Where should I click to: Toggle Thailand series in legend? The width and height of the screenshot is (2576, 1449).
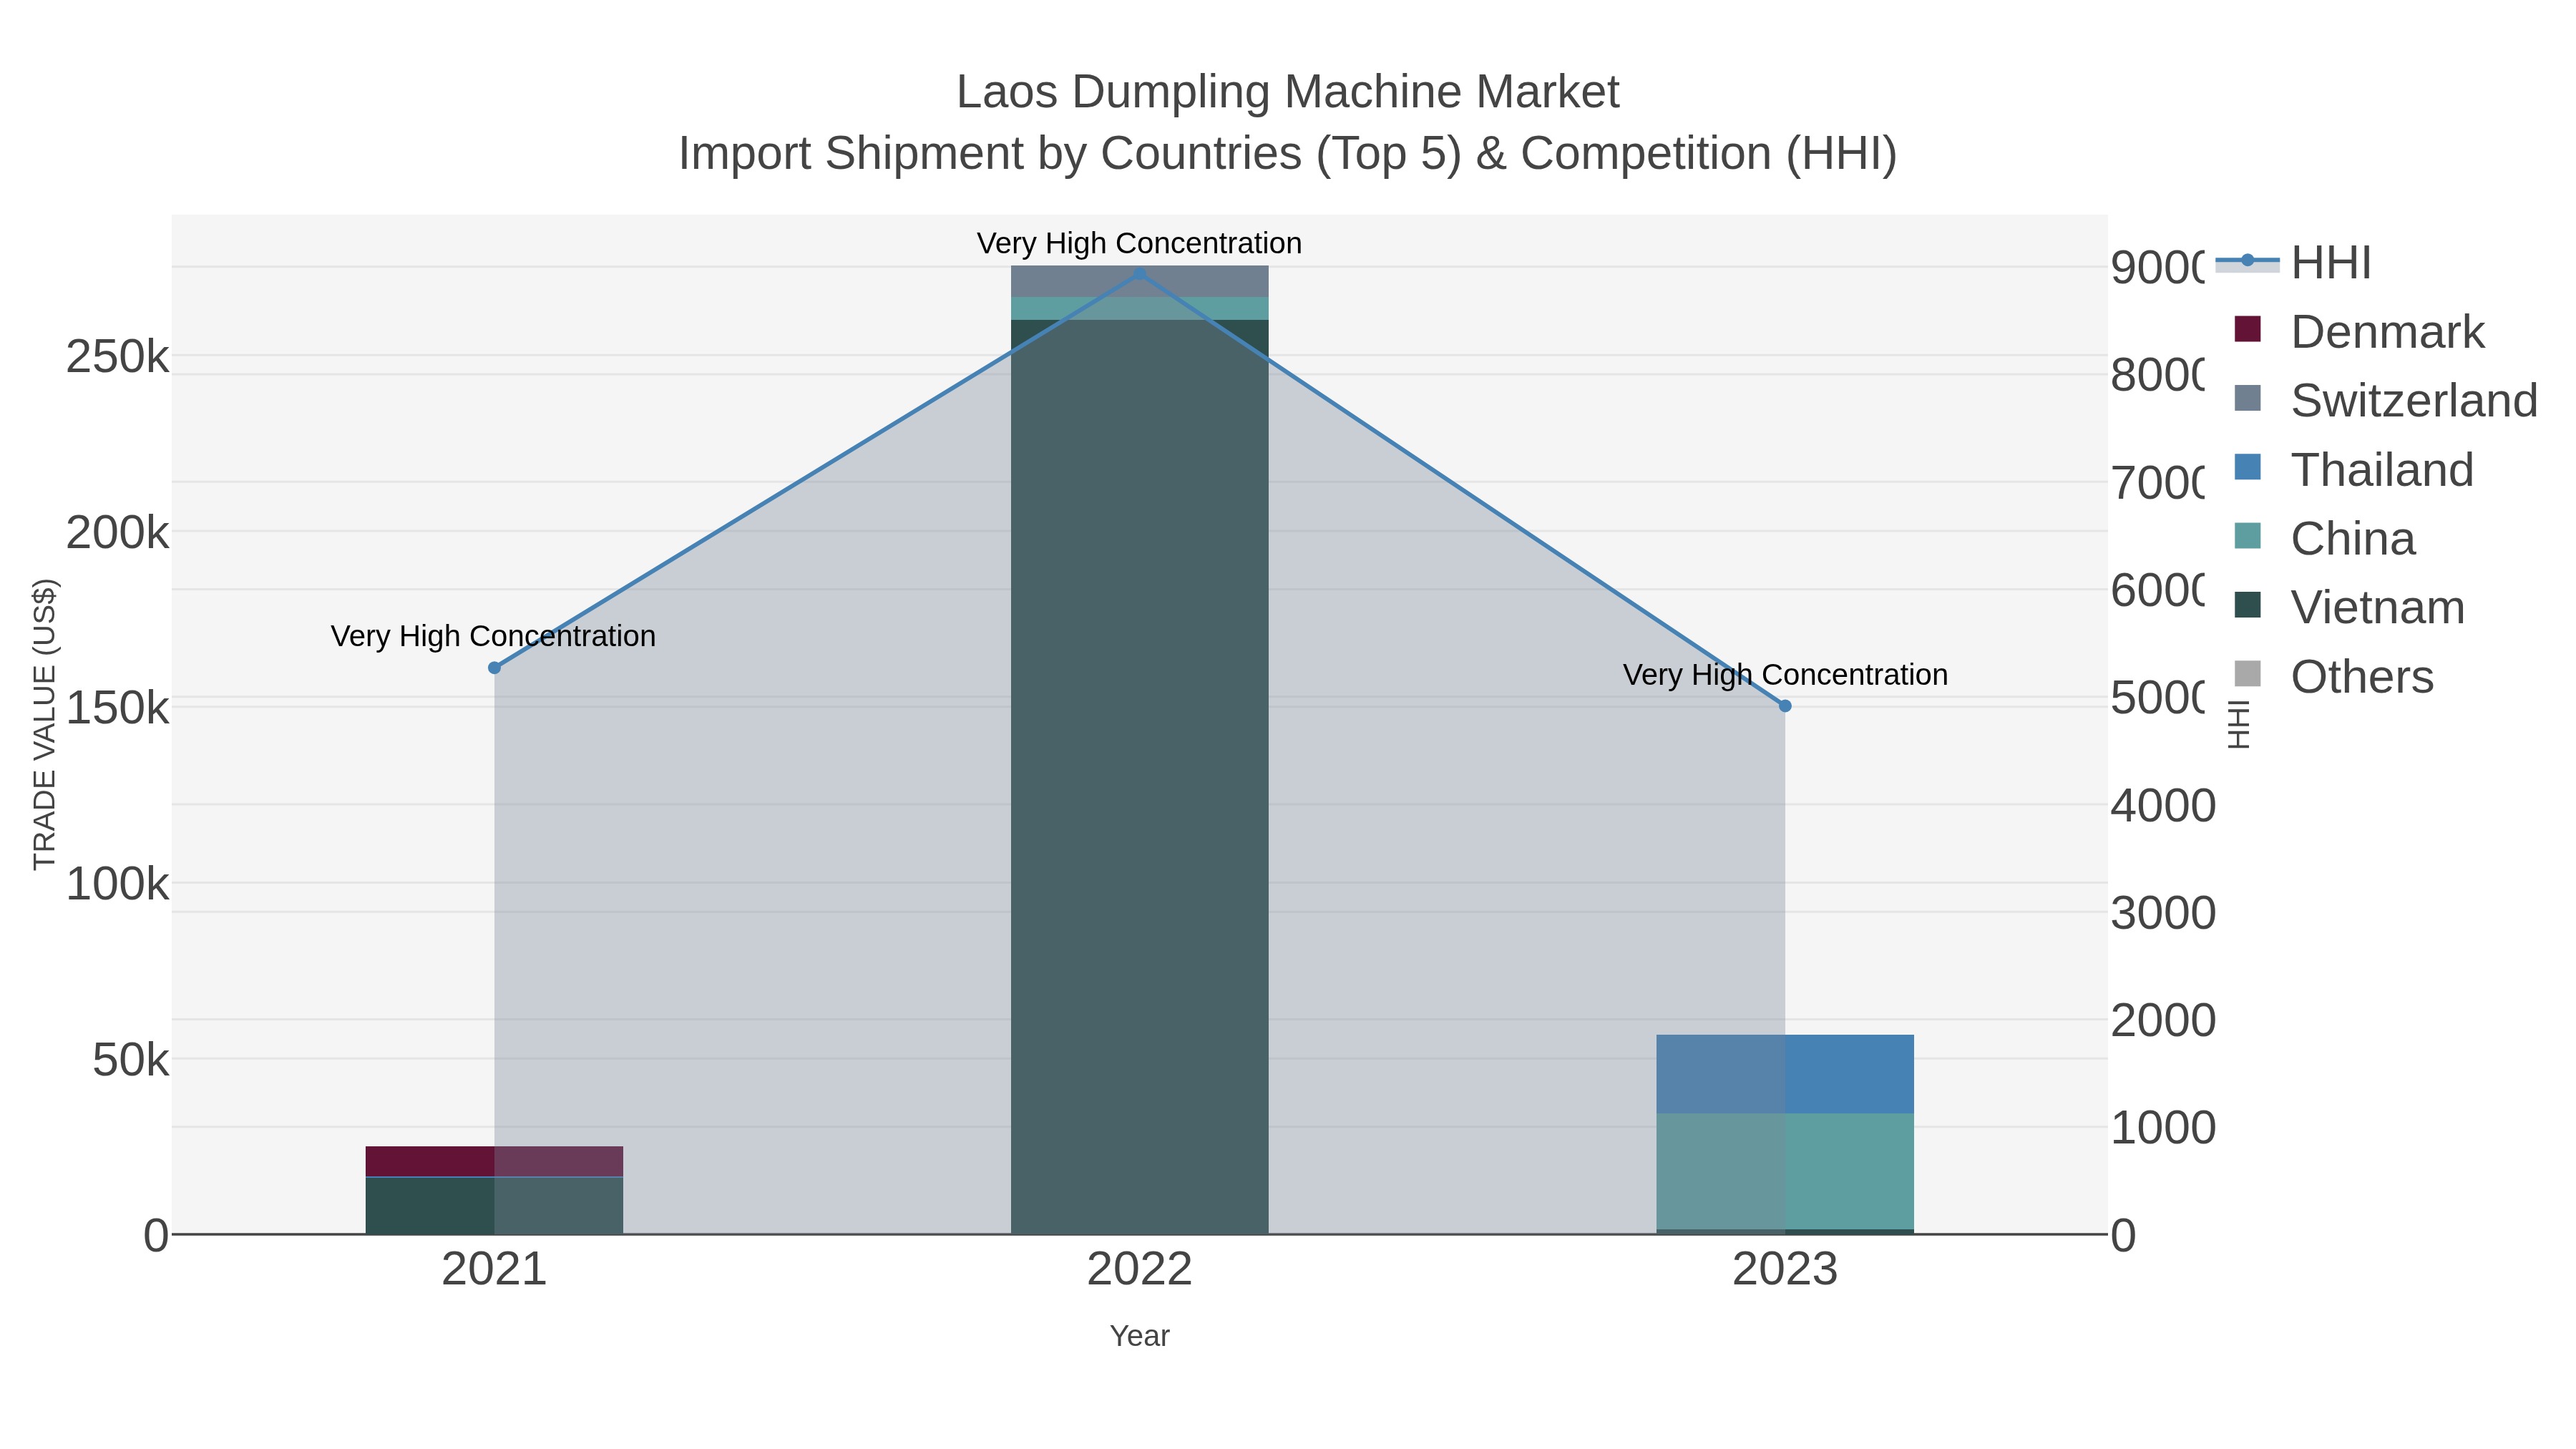tap(2354, 470)
